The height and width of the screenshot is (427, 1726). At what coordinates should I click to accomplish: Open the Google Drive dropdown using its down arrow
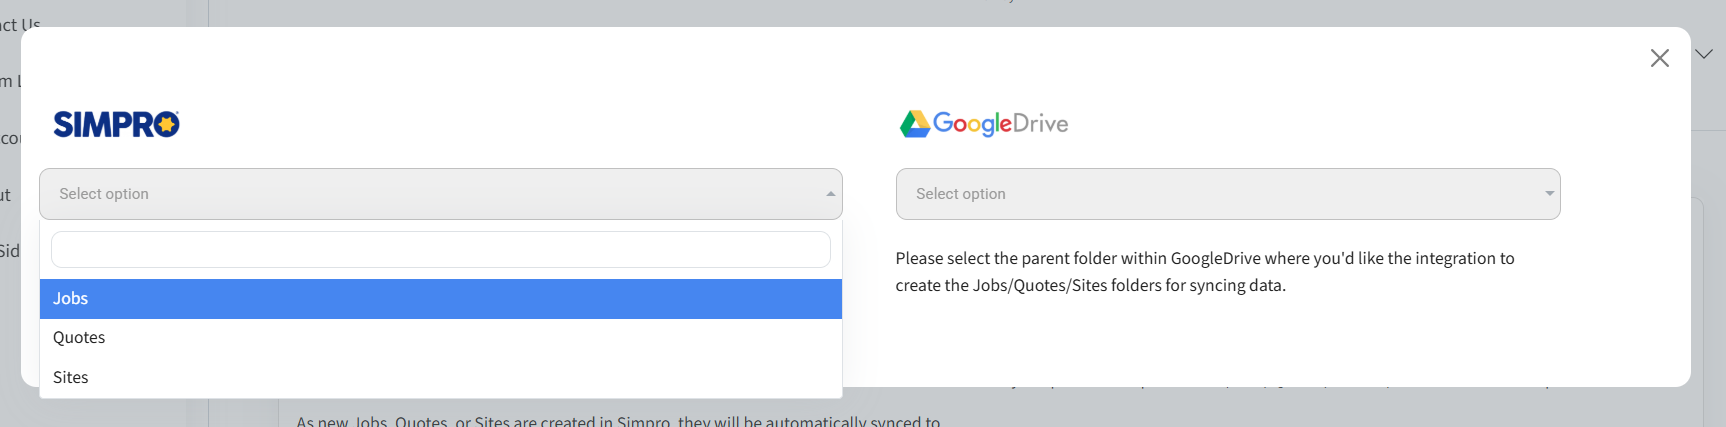tap(1549, 194)
